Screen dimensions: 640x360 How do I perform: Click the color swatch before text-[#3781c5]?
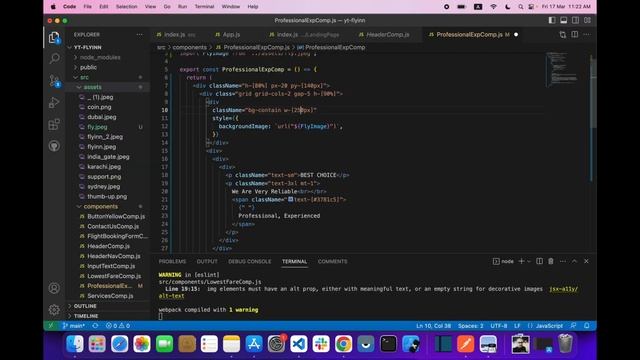coord(291,199)
